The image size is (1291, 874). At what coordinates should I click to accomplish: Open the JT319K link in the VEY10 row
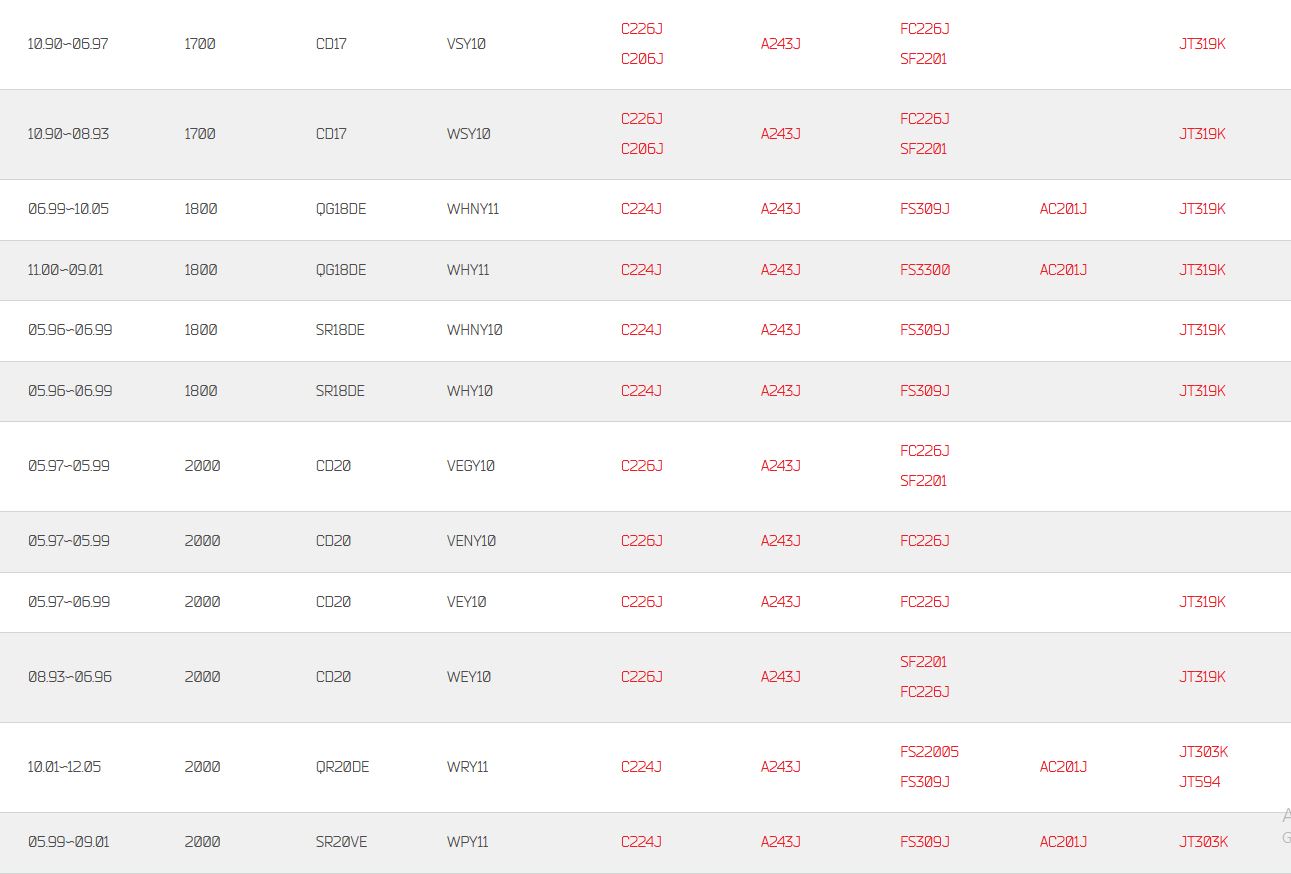1202,602
